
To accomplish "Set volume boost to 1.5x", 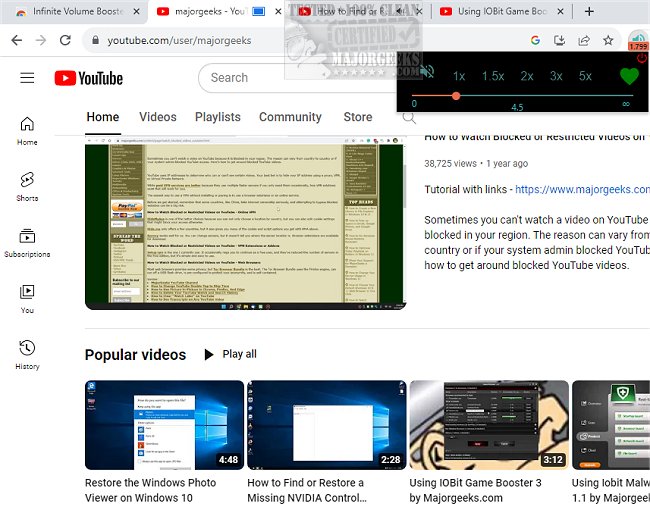I will (x=493, y=76).
